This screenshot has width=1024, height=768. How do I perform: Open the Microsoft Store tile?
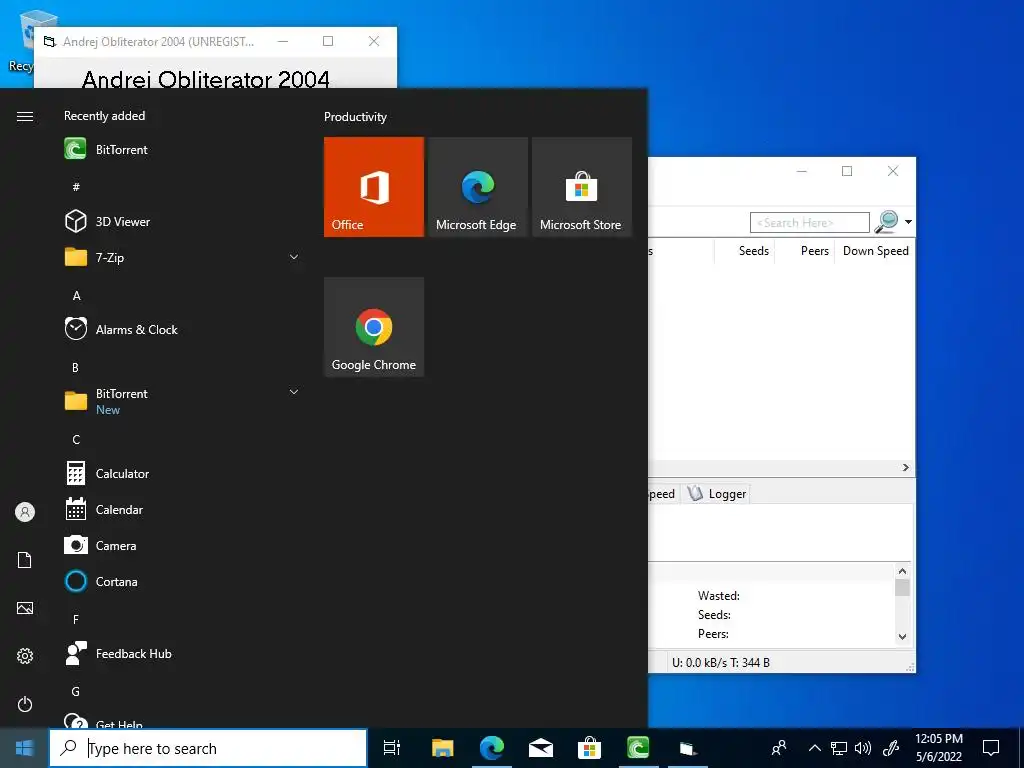point(581,187)
